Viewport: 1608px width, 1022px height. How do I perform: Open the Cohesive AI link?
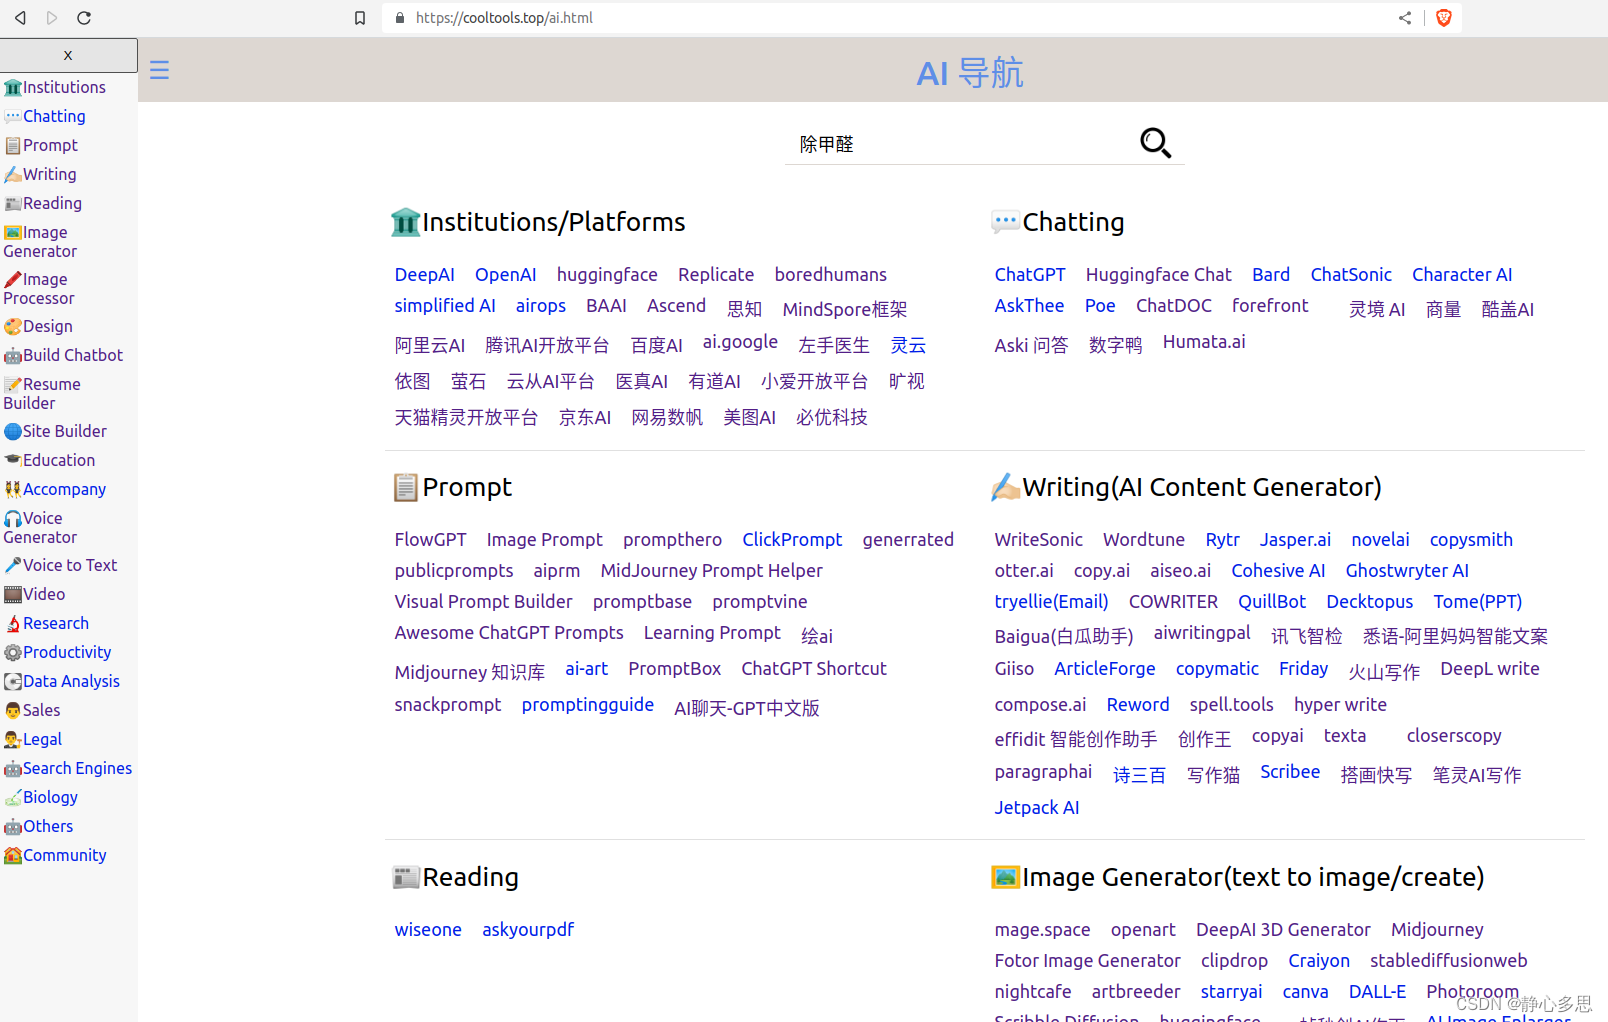pos(1278,570)
